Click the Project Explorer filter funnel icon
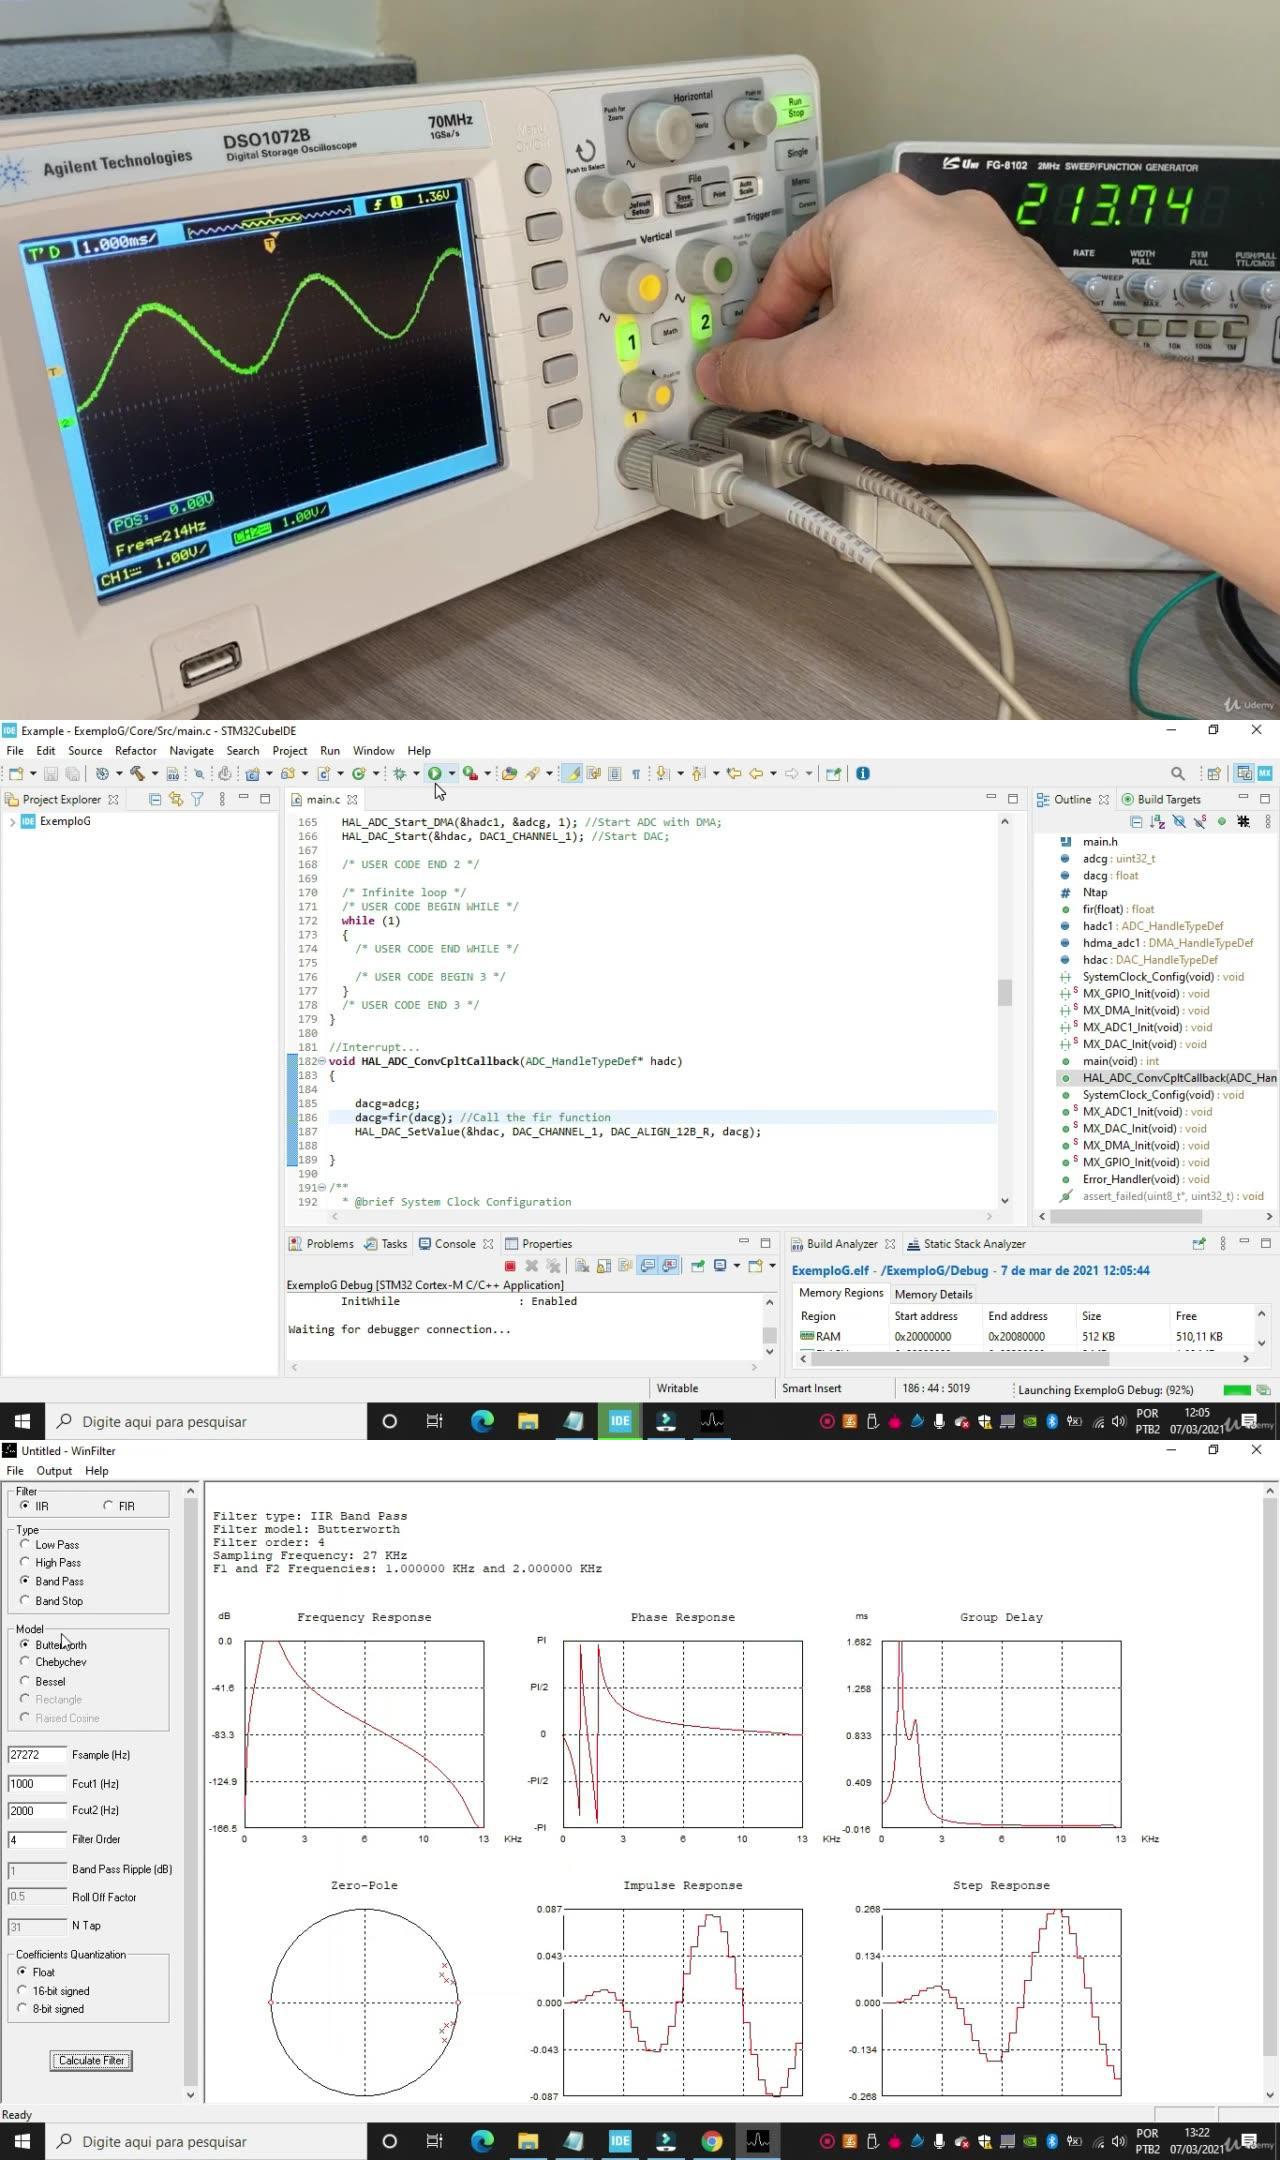 point(197,799)
